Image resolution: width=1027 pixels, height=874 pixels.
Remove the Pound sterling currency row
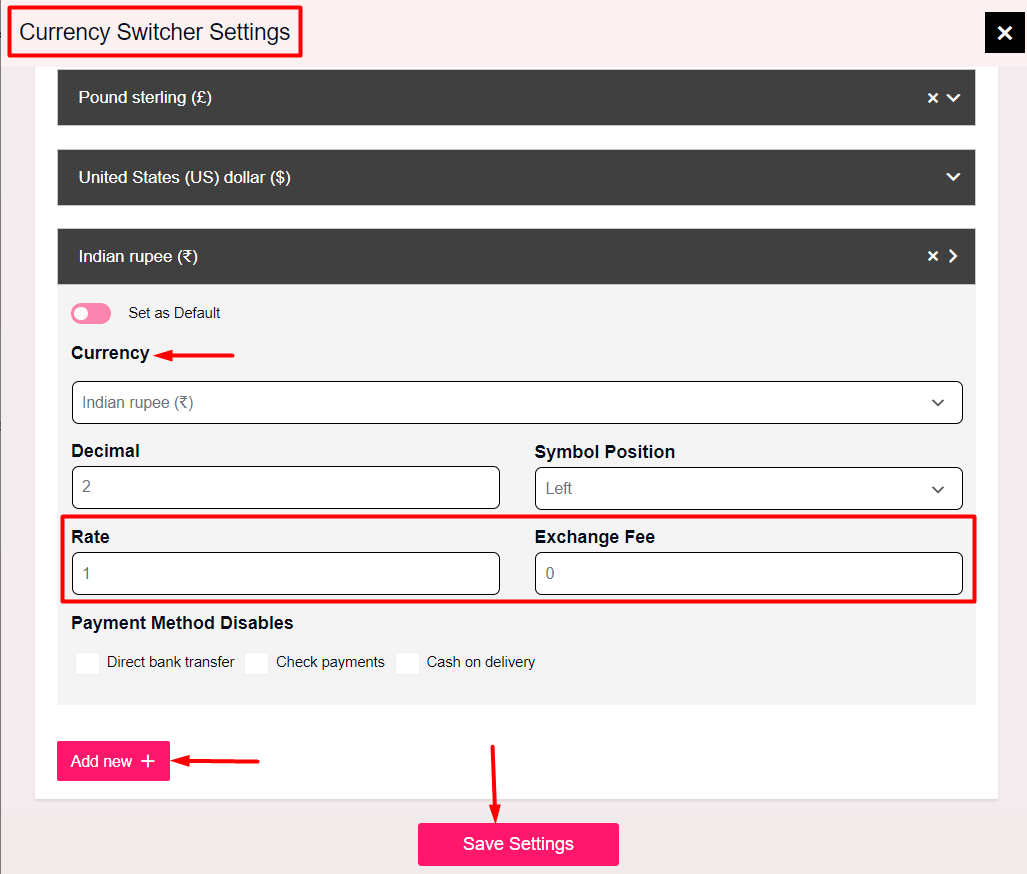[x=932, y=98]
